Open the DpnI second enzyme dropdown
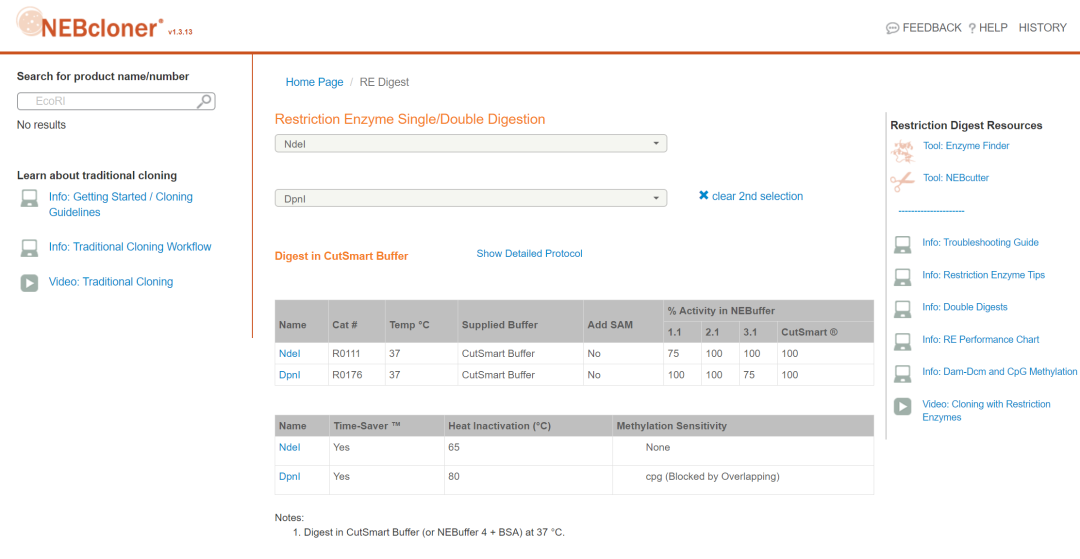This screenshot has height=559, width=1080. point(470,198)
